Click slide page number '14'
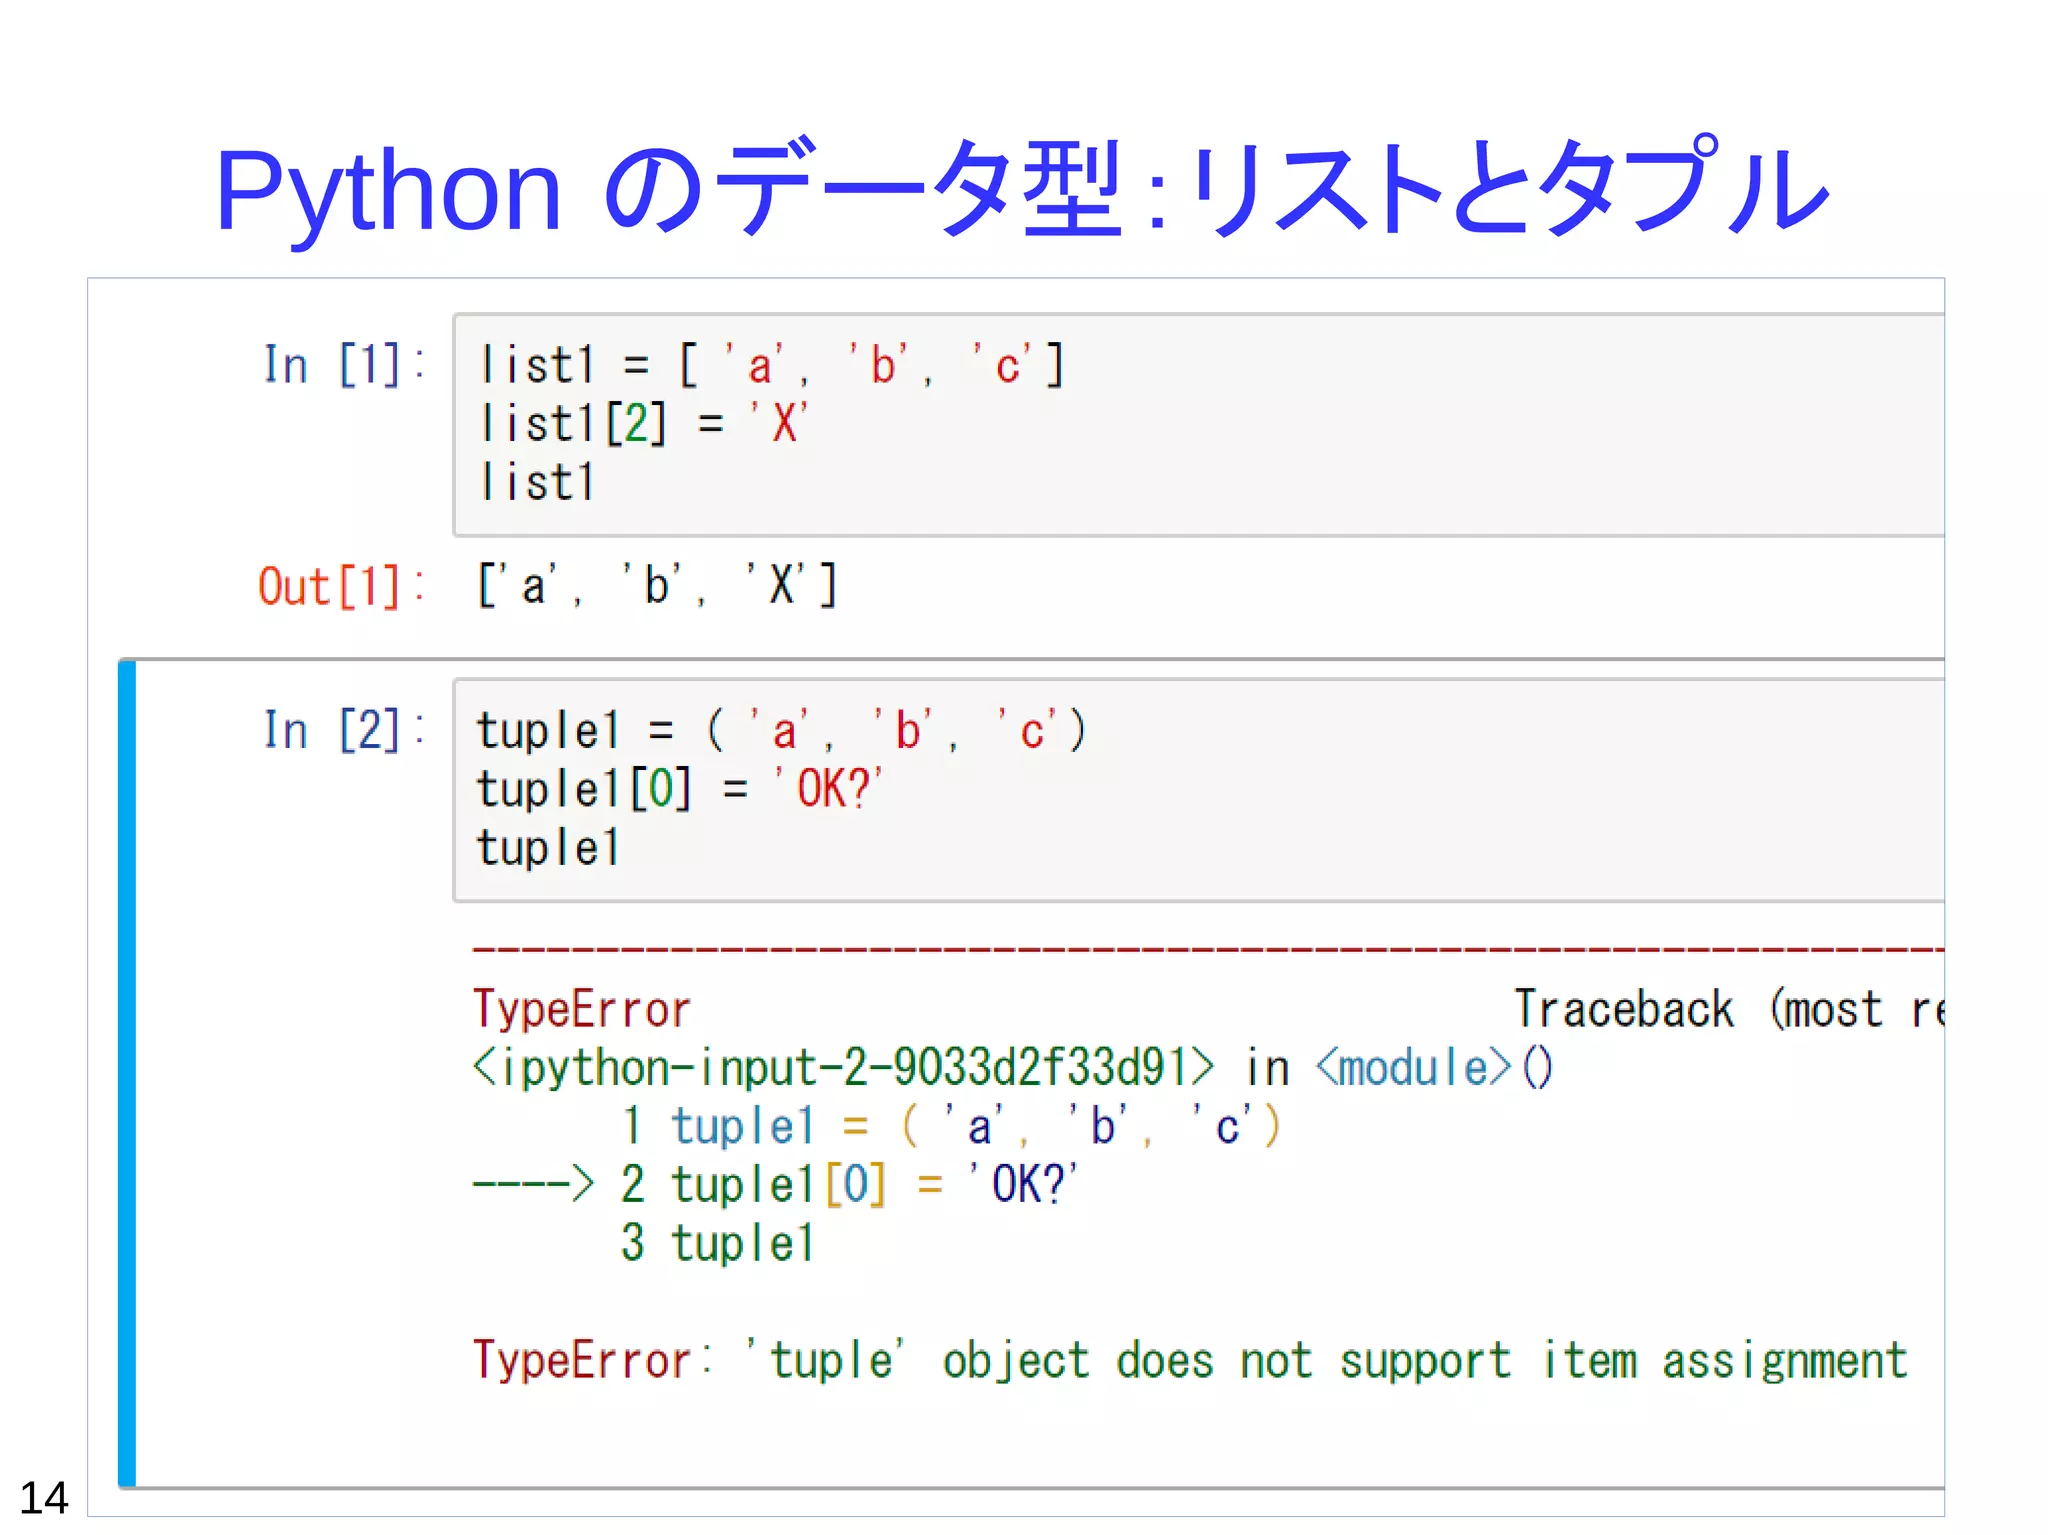 point(44,1498)
